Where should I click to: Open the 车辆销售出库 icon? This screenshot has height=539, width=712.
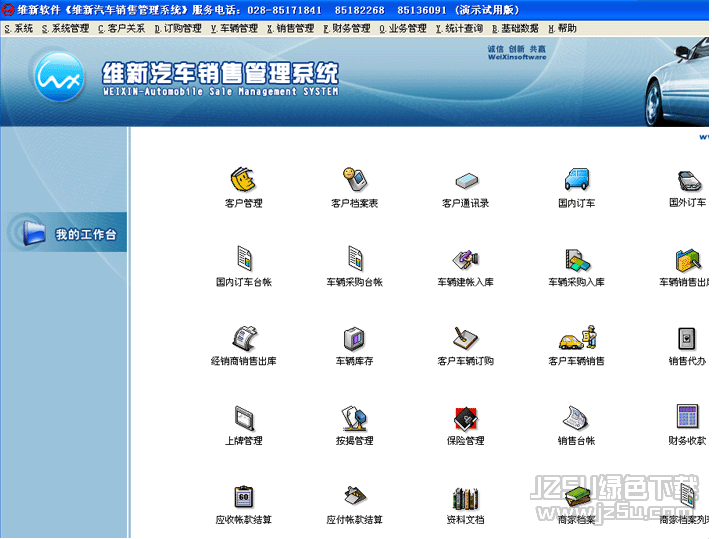point(688,260)
